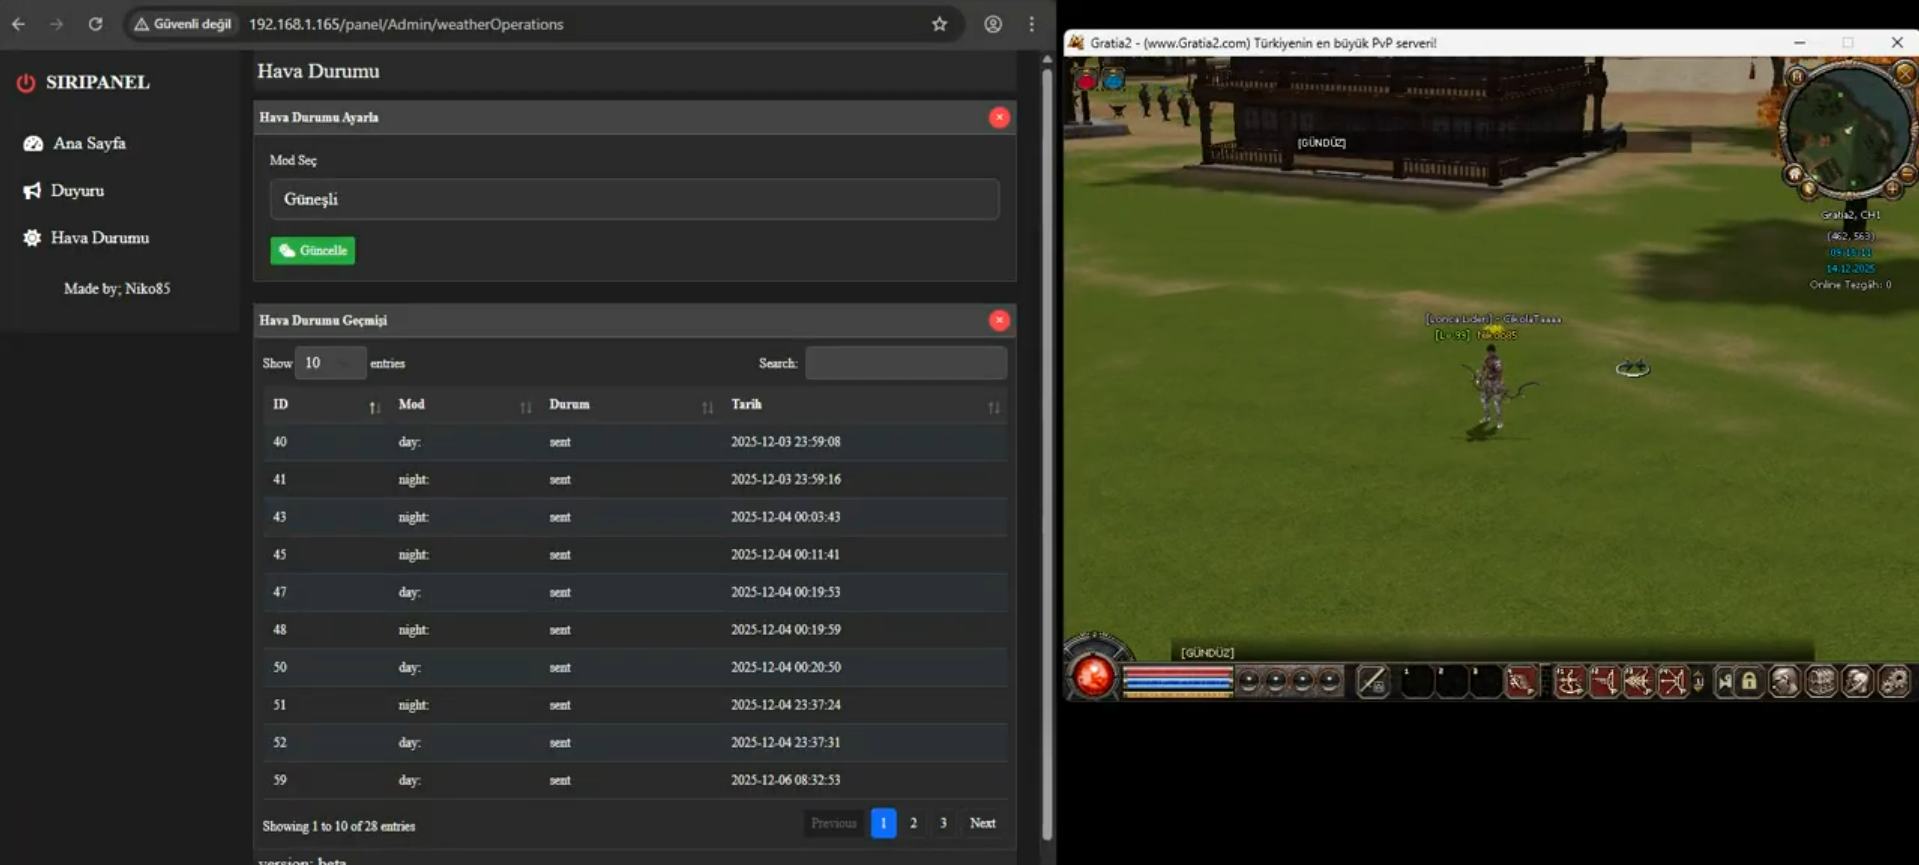Focus the Search input field
Screen dimensions: 1919x865
tap(905, 363)
